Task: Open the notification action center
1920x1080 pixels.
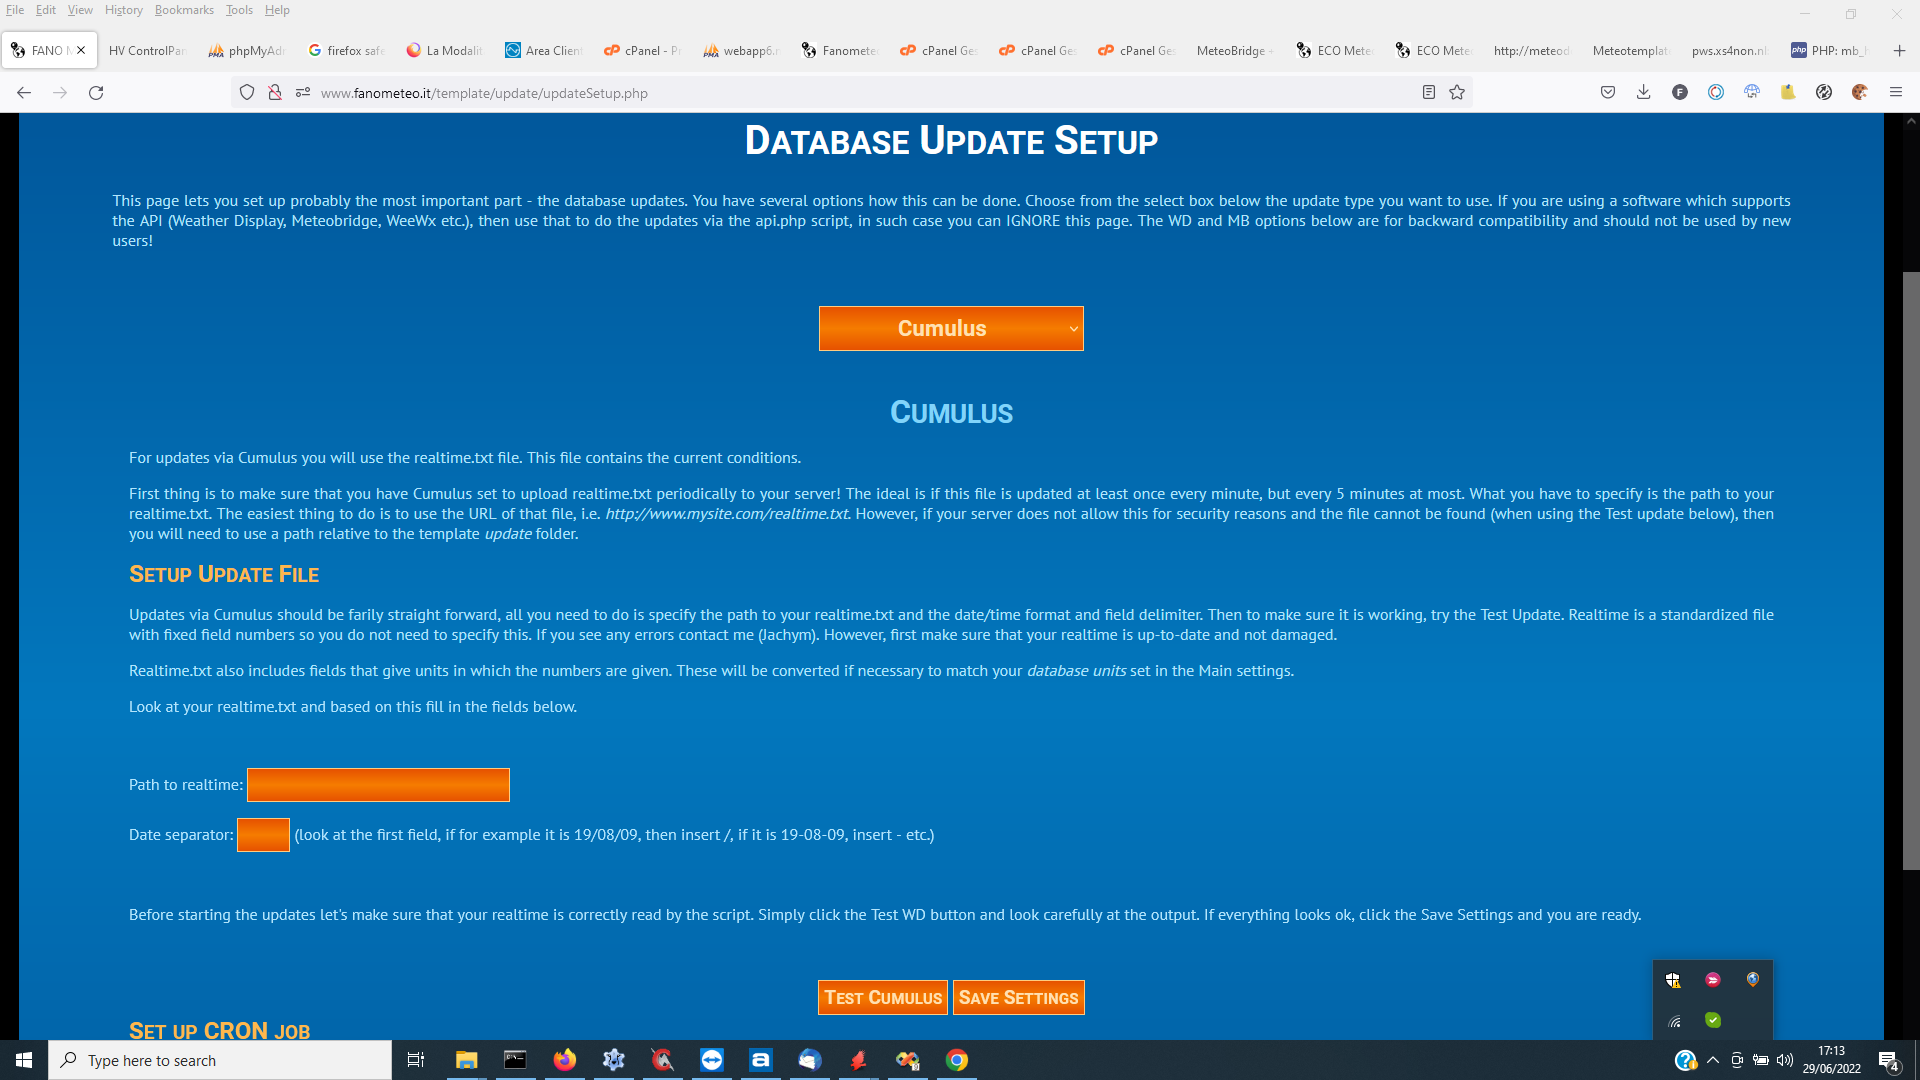Action: [1889, 1060]
